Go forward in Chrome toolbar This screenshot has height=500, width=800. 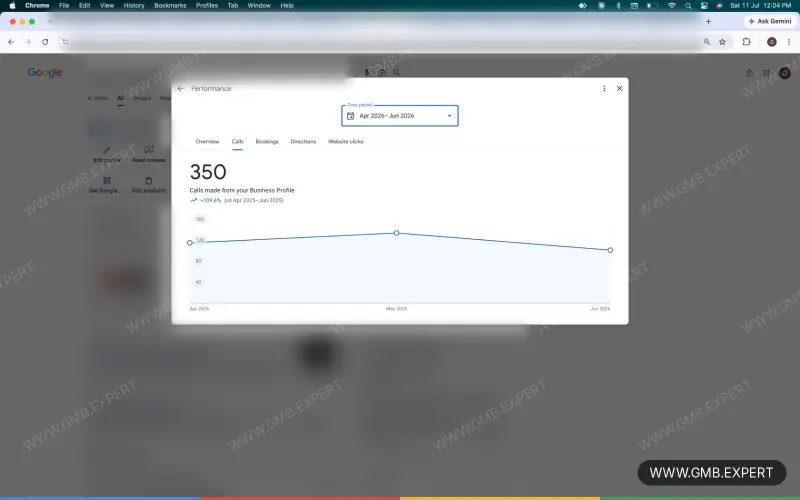pyautogui.click(x=28, y=42)
